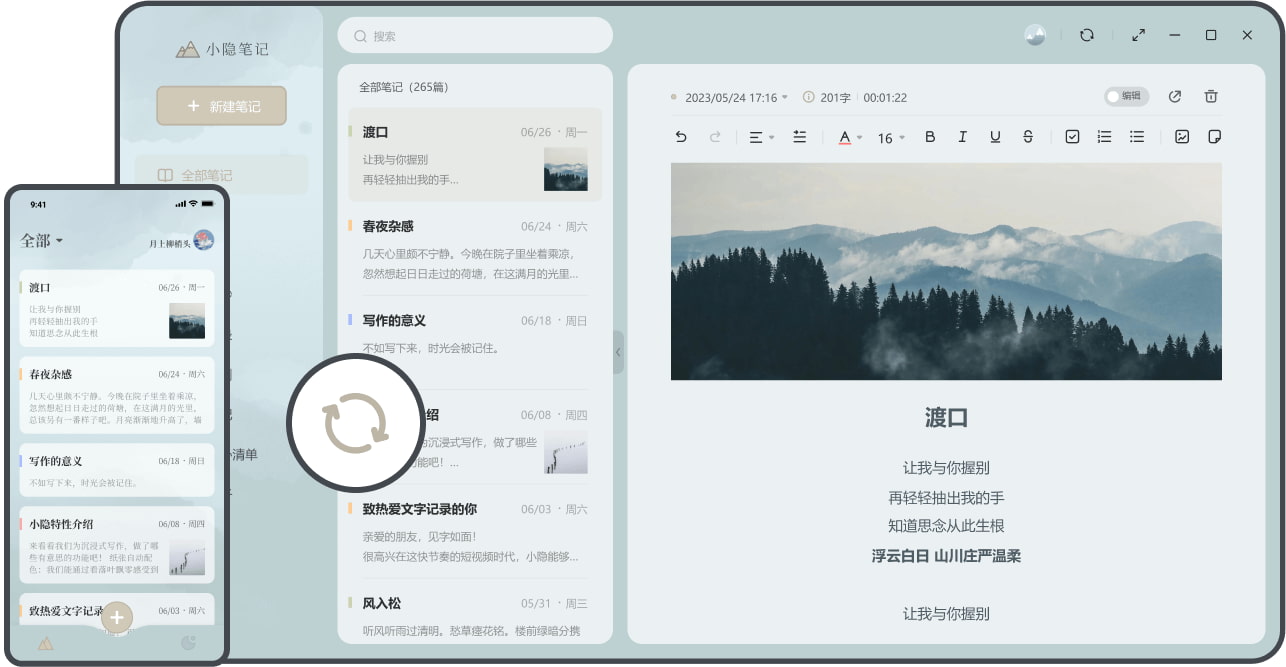Delete the current note
The image size is (1286, 667).
1211,97
